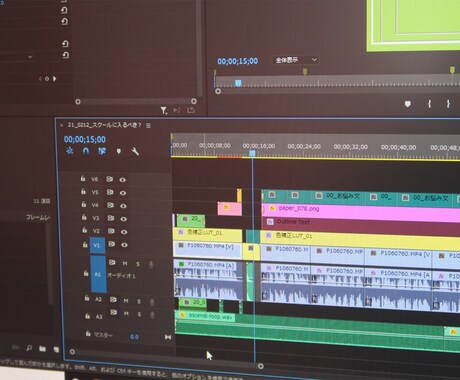This screenshot has height=380, width=460.
Task: Click master volume value 0.0
Action: (134, 337)
